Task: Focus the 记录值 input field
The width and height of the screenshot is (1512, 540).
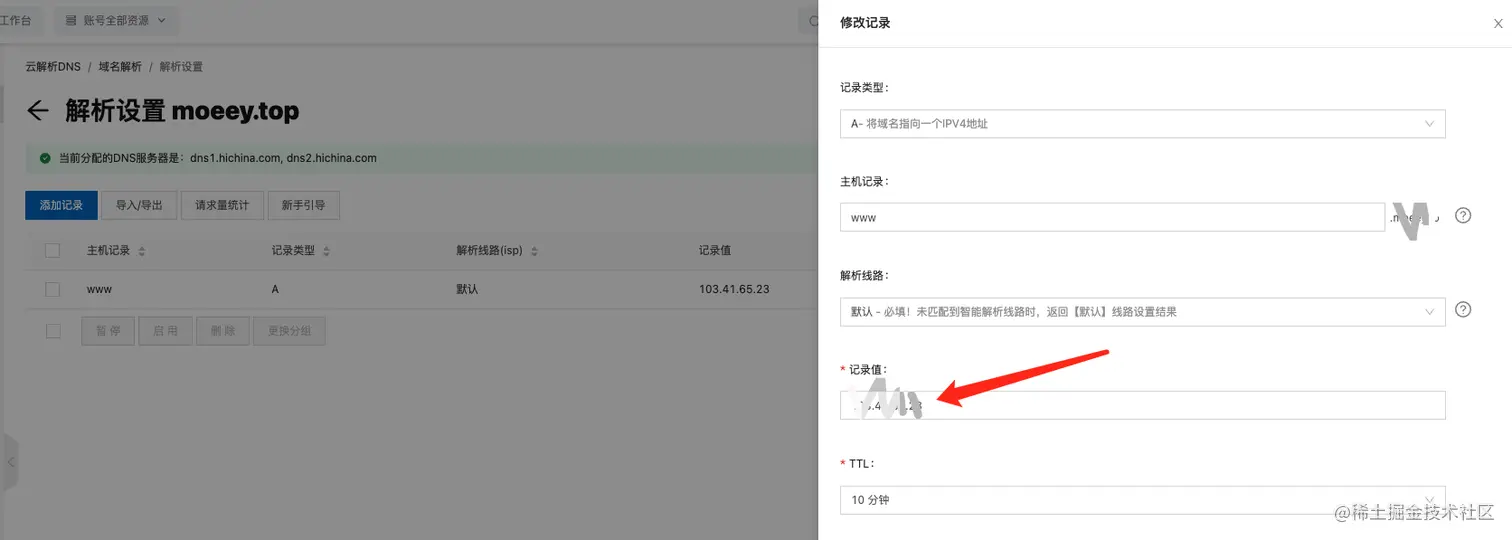Action: (1142, 405)
